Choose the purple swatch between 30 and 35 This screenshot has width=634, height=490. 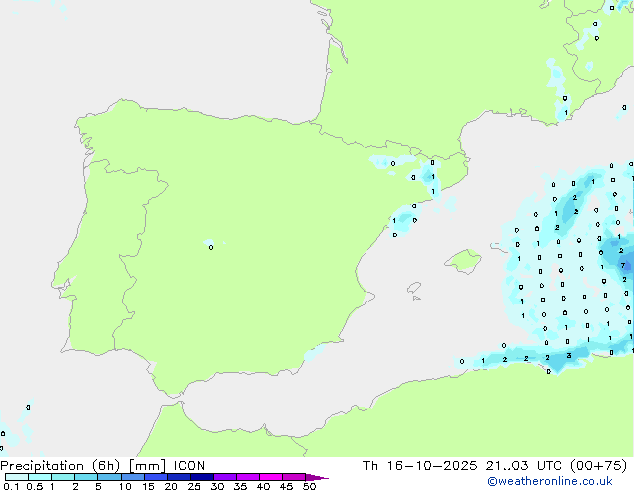pyautogui.click(x=225, y=477)
